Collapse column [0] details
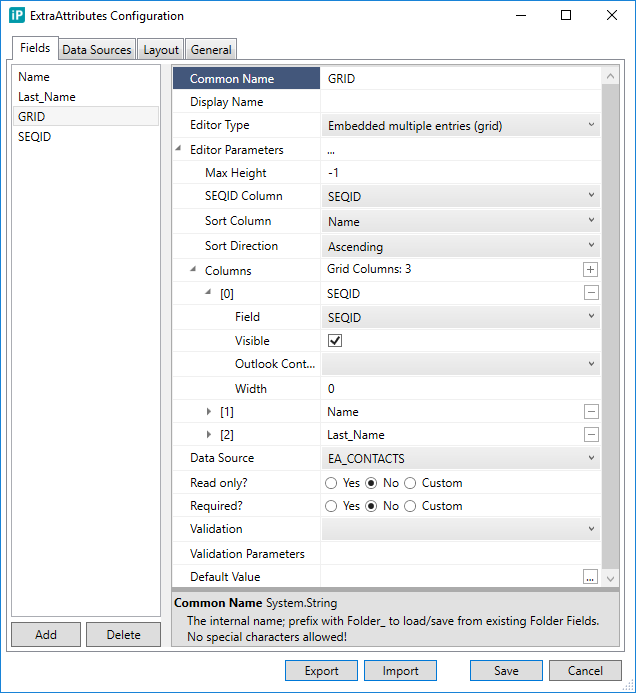Image resolution: width=636 pixels, height=693 pixels. point(208,292)
